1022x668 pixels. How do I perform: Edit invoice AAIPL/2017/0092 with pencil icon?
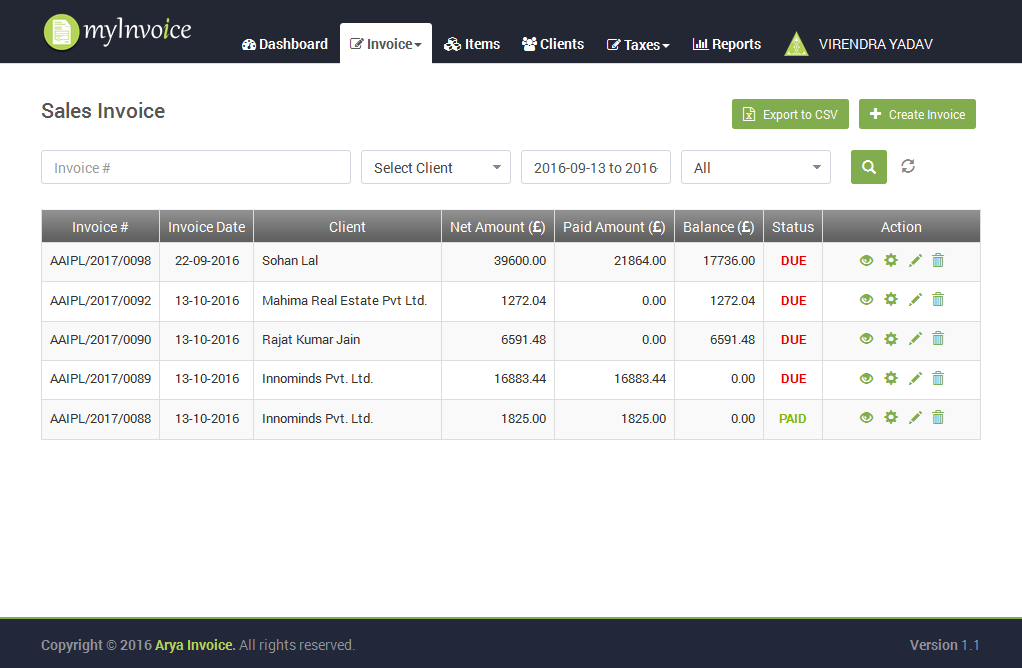pyautogui.click(x=915, y=300)
